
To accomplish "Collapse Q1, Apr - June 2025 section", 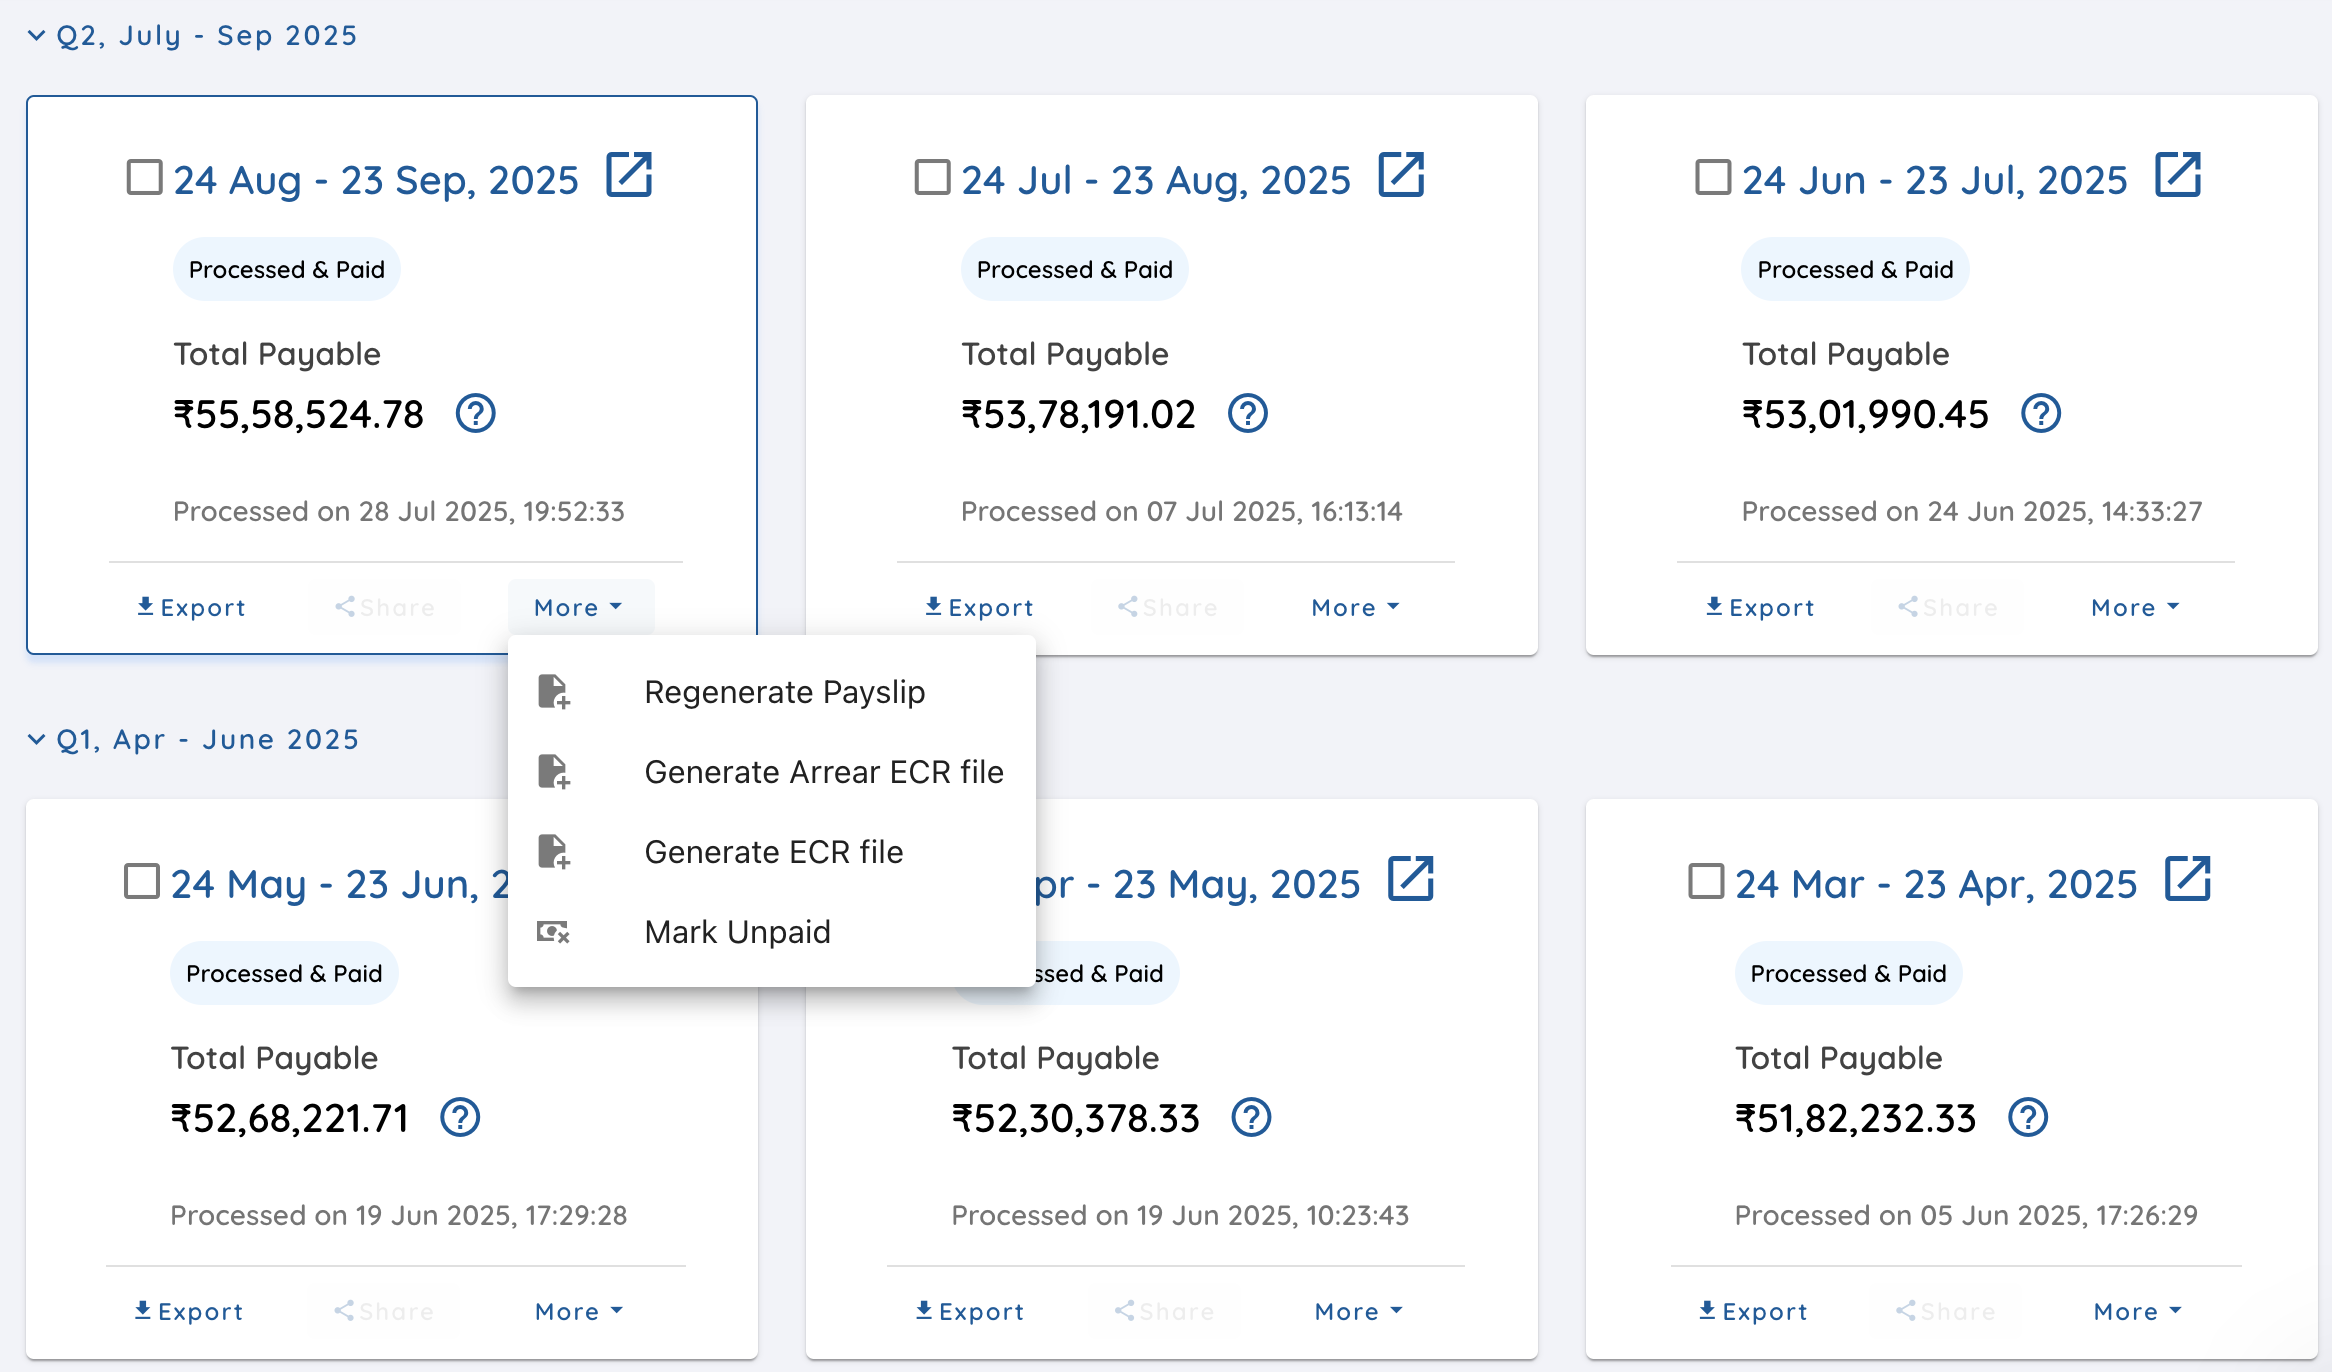I will [37, 740].
